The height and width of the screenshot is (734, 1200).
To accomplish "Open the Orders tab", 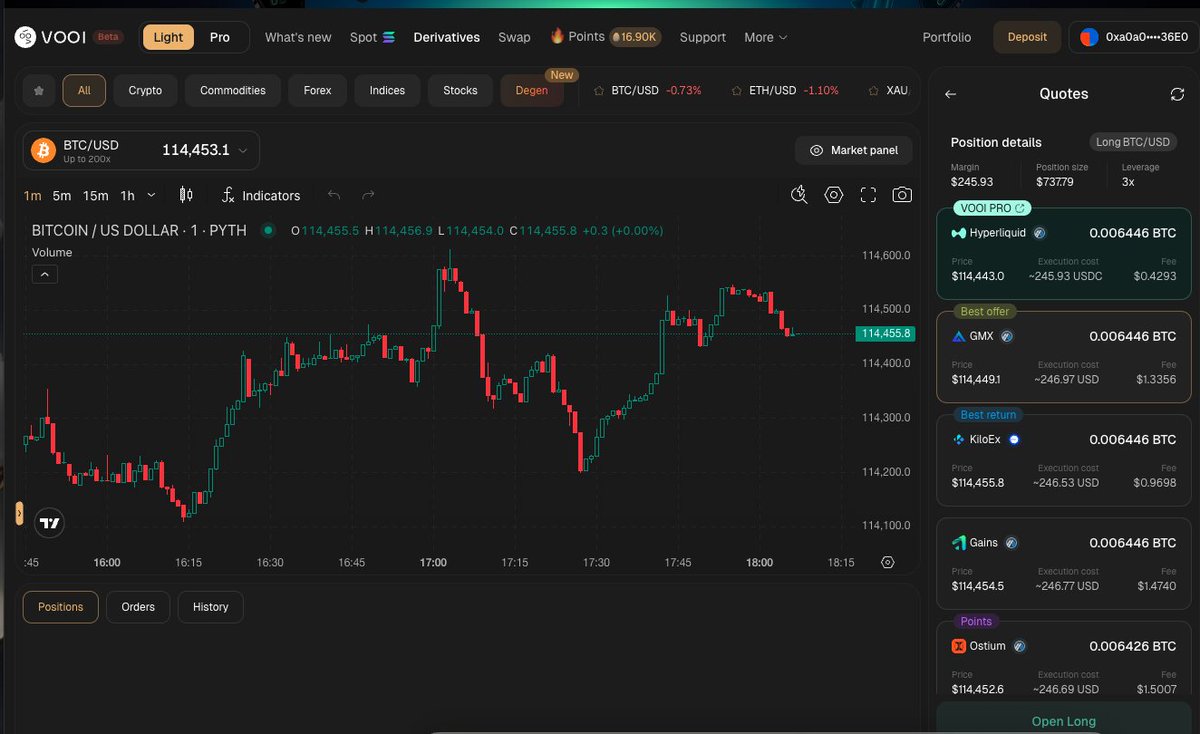I will (x=138, y=607).
